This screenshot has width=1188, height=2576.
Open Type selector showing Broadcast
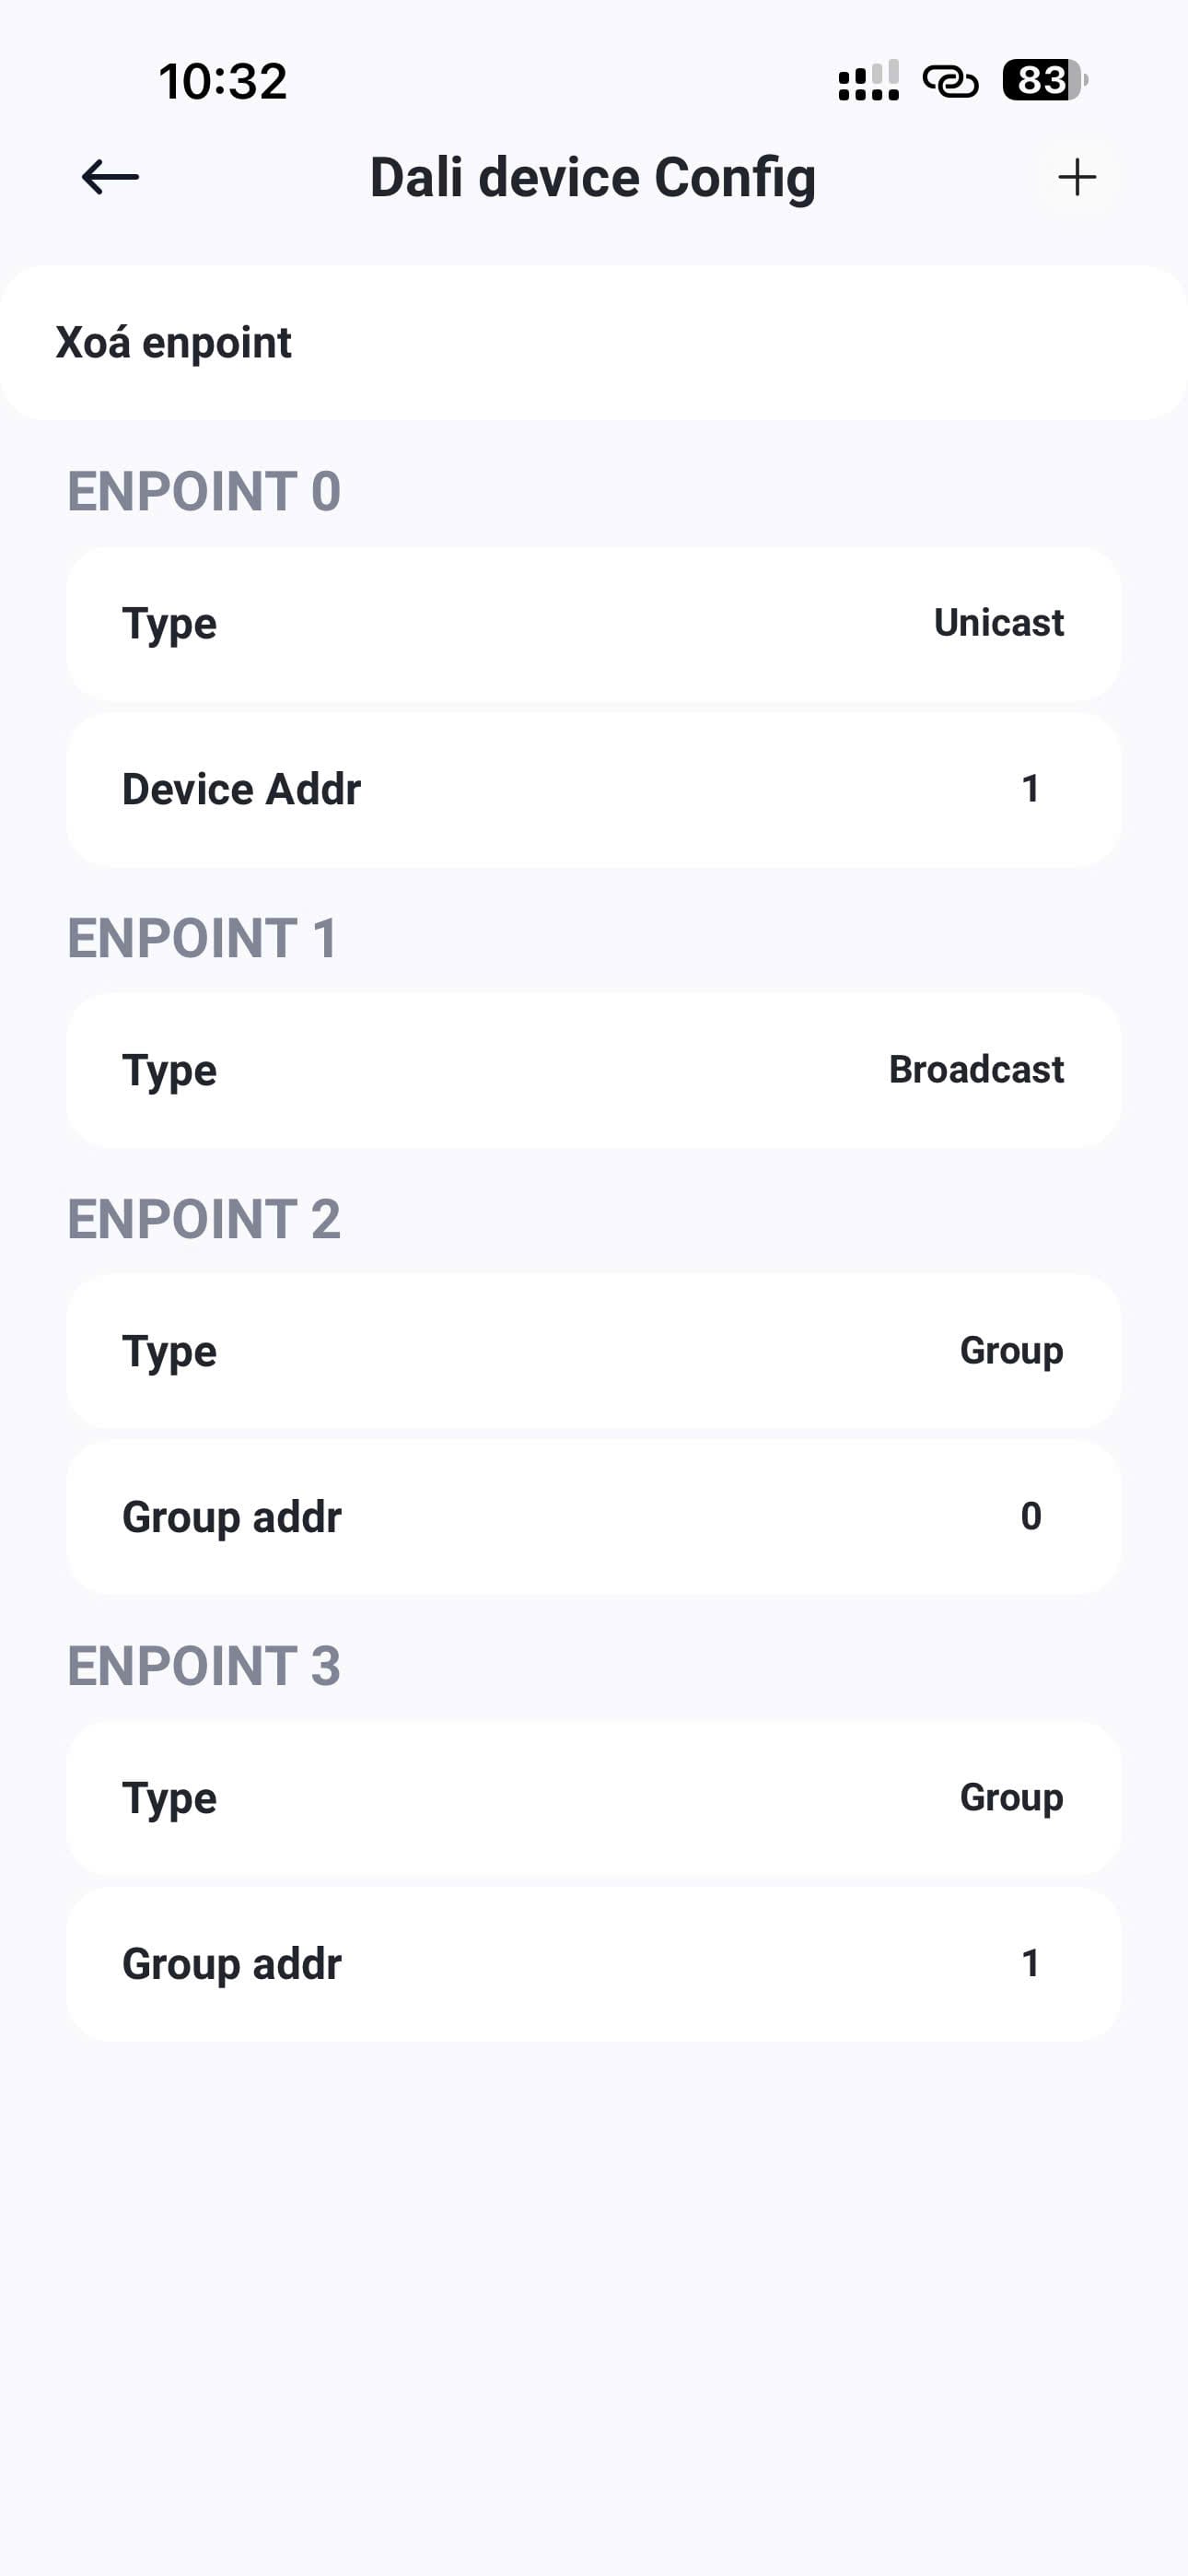click(593, 1070)
